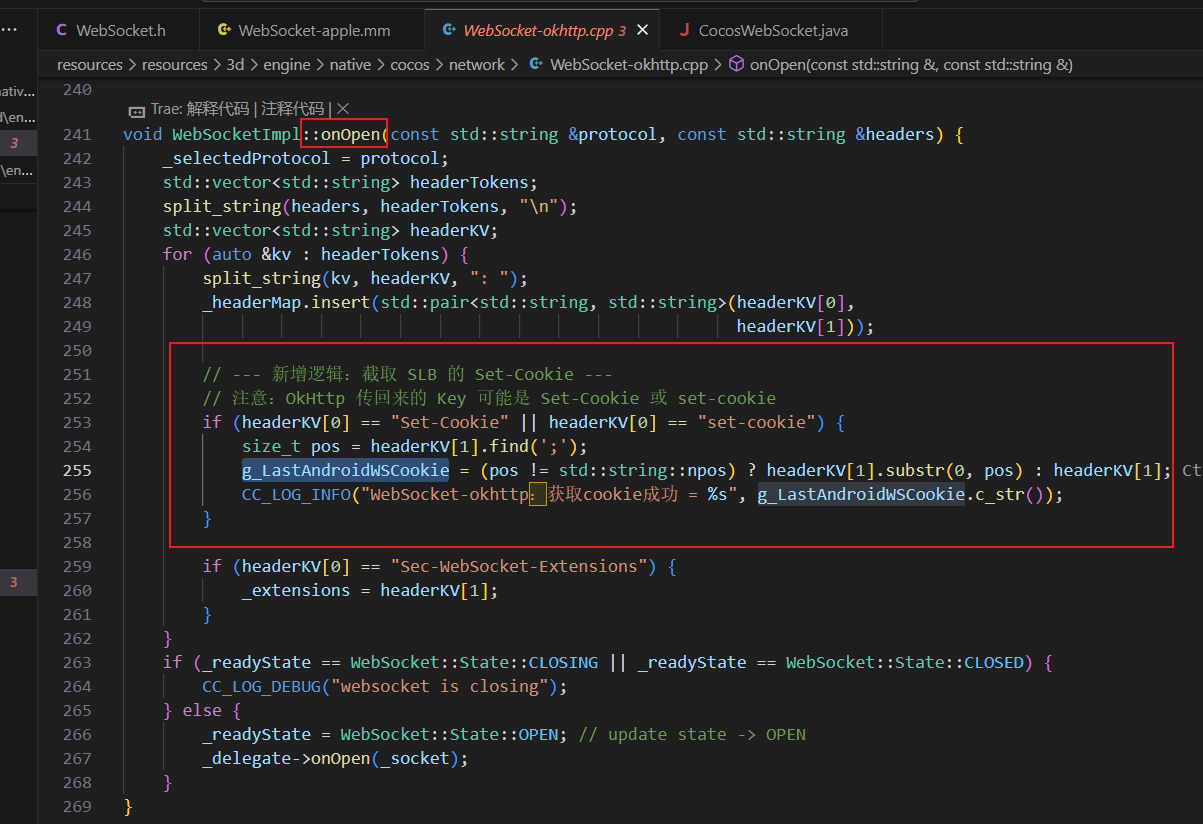Open the cocos breadcrumb segment
1203x824 pixels.
click(409, 64)
